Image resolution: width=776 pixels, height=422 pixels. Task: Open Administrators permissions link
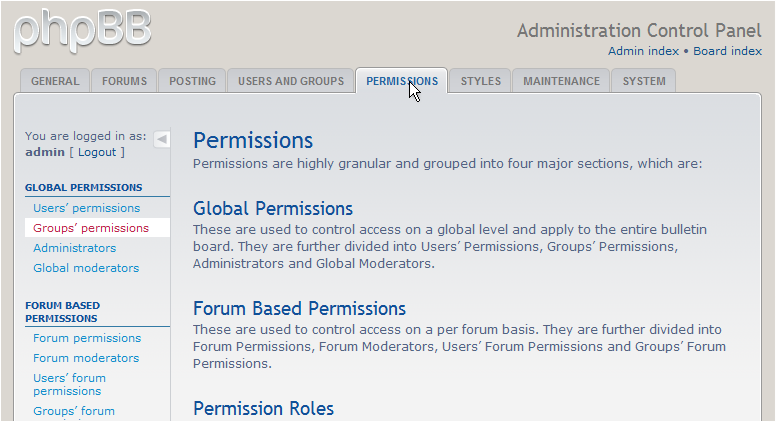click(74, 248)
